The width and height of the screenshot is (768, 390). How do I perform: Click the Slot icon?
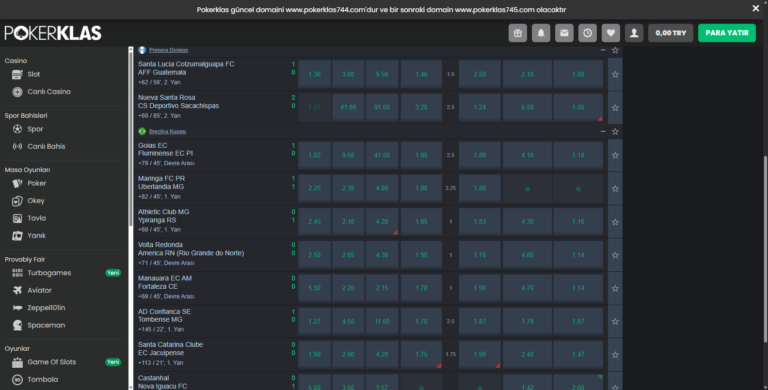tap(17, 74)
